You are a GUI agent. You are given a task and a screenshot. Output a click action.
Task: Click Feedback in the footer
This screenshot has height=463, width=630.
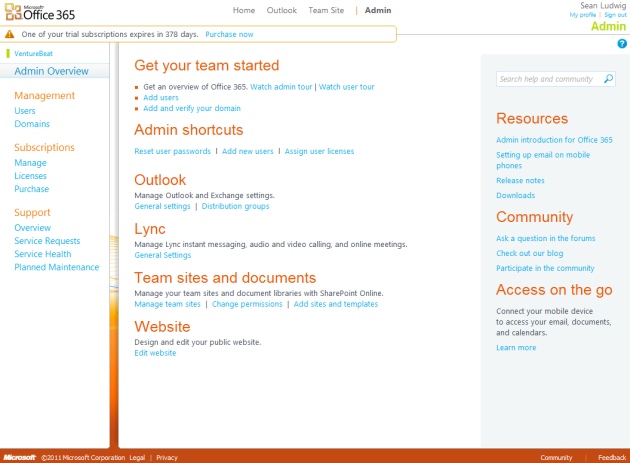(612, 457)
